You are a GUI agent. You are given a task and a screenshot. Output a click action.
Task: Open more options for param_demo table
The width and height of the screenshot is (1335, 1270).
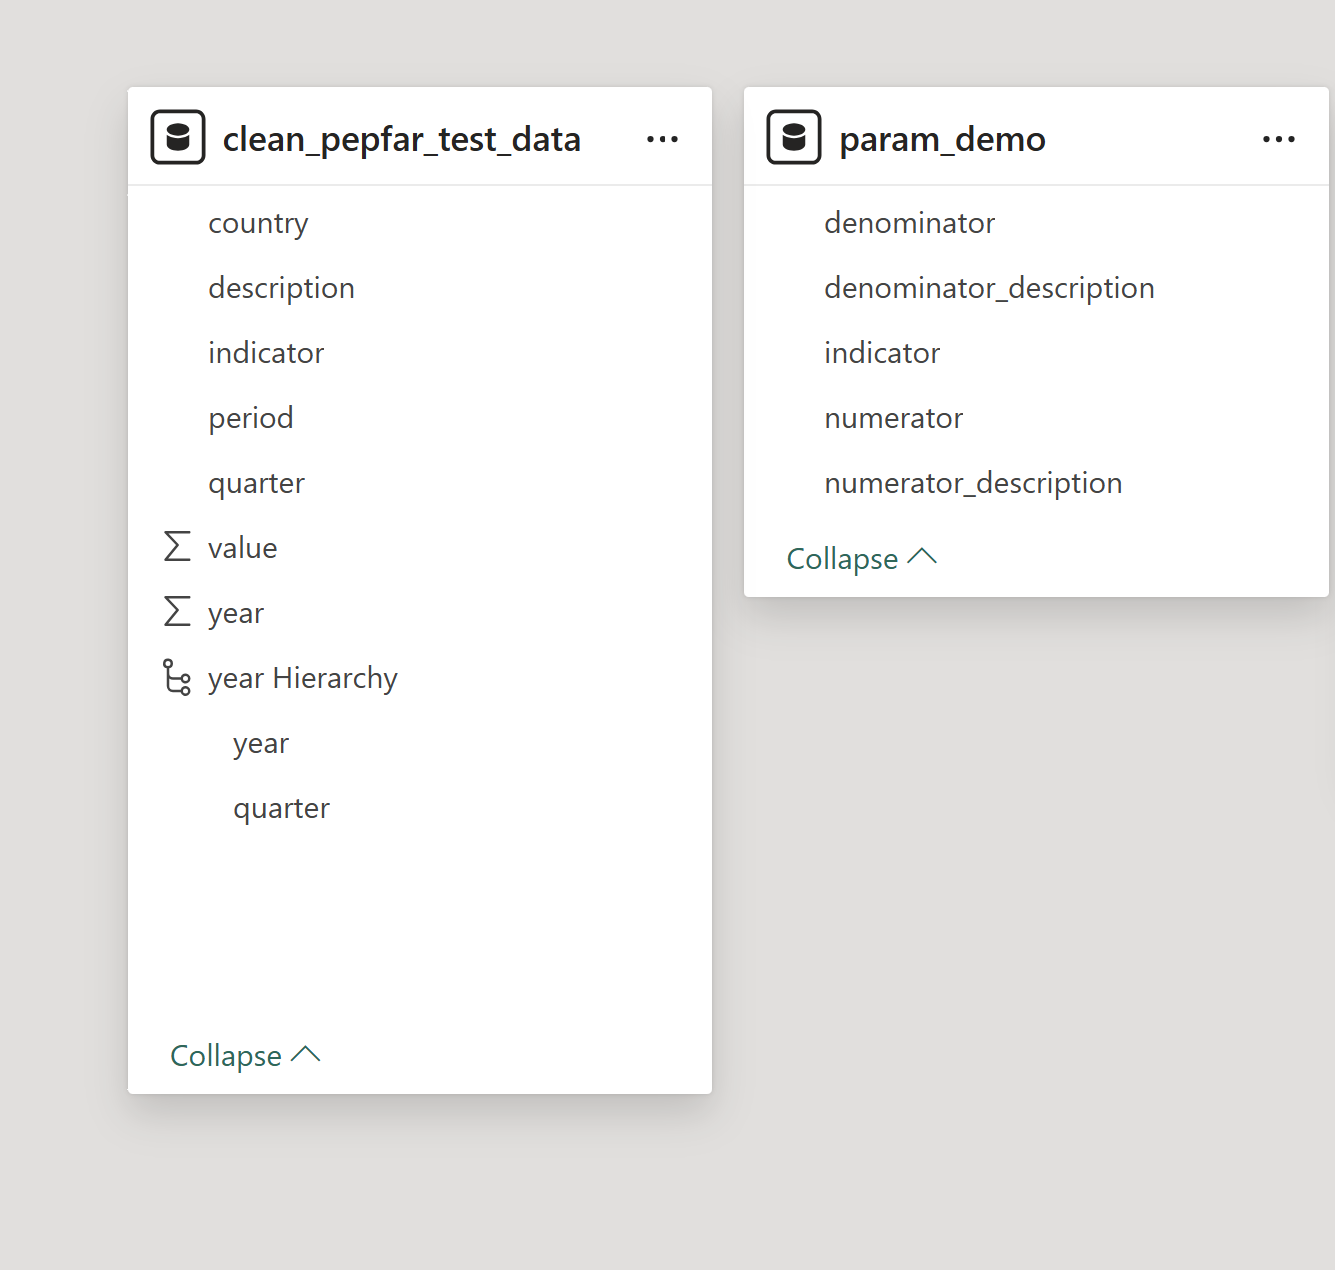click(x=1278, y=139)
